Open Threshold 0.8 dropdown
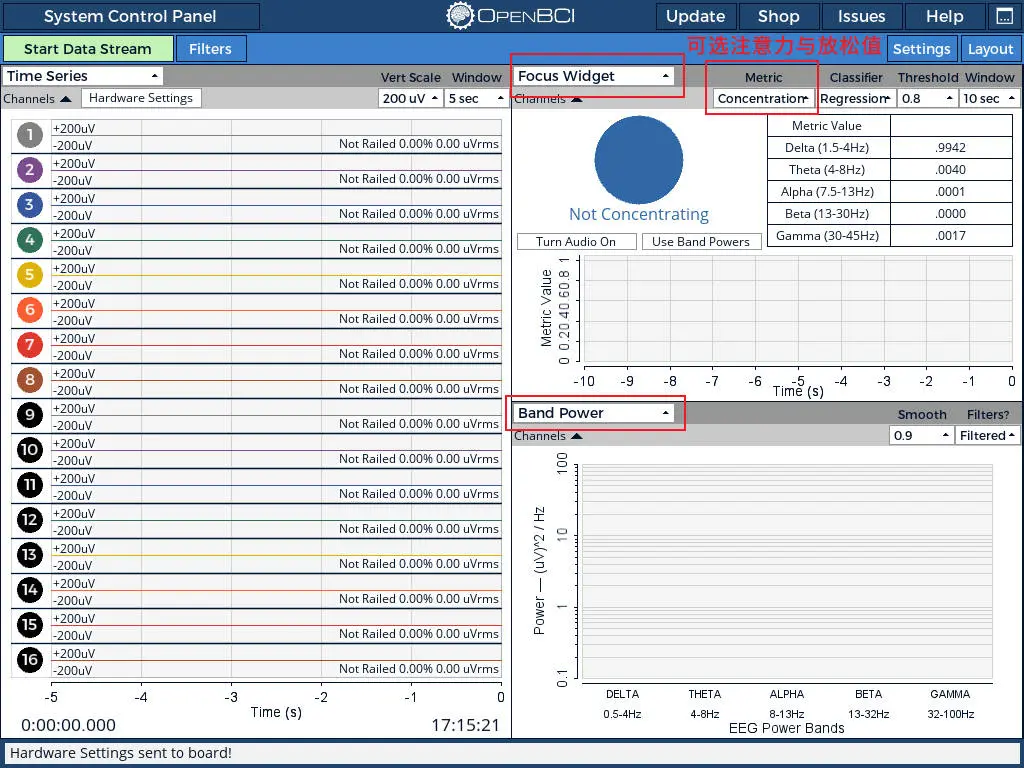Screen dimensions: 1024x768 (x=927, y=99)
